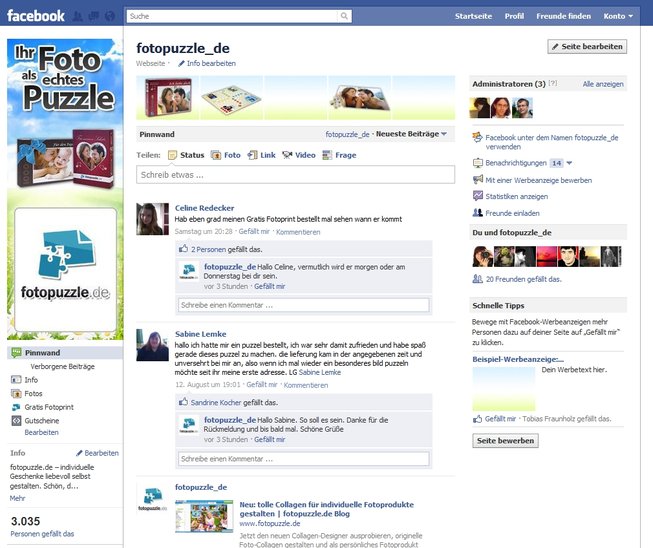
Task: Click the Benachrichtigungen icon in right sidebar
Action: (x=478, y=163)
